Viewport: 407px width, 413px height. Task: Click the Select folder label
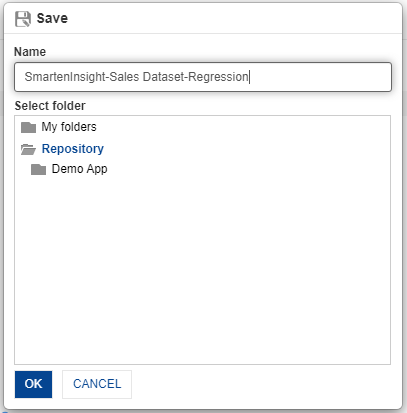(50, 106)
